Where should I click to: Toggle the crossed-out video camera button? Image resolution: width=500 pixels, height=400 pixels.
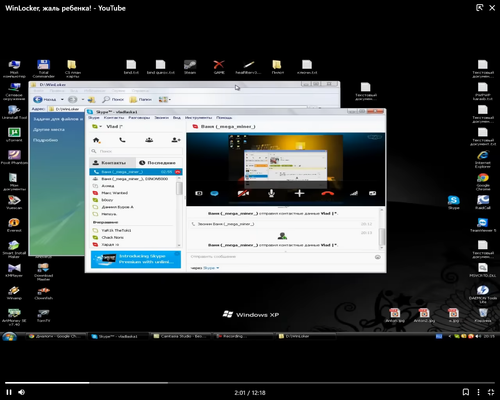click(243, 193)
